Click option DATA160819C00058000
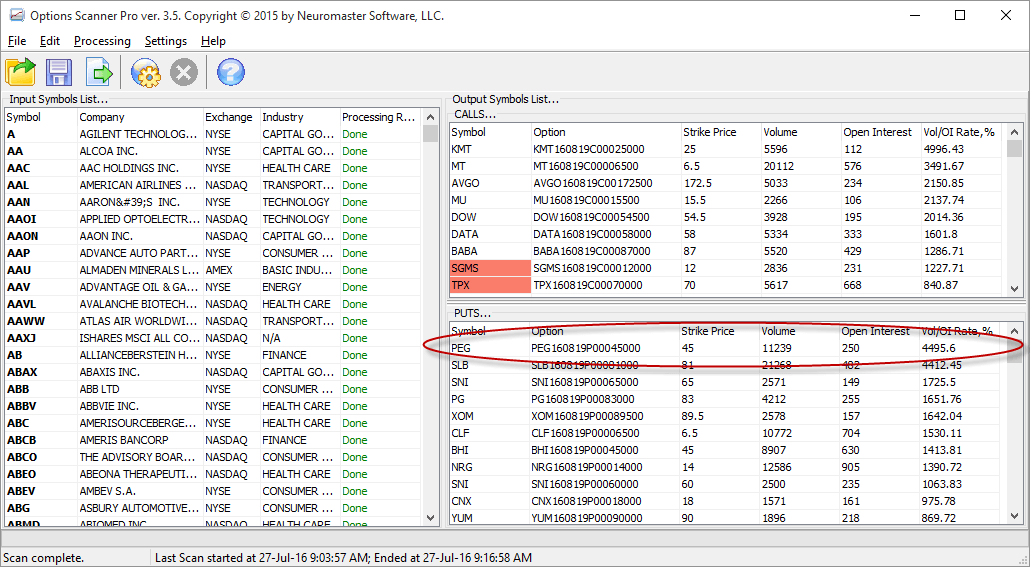This screenshot has height=567, width=1030. [592, 235]
